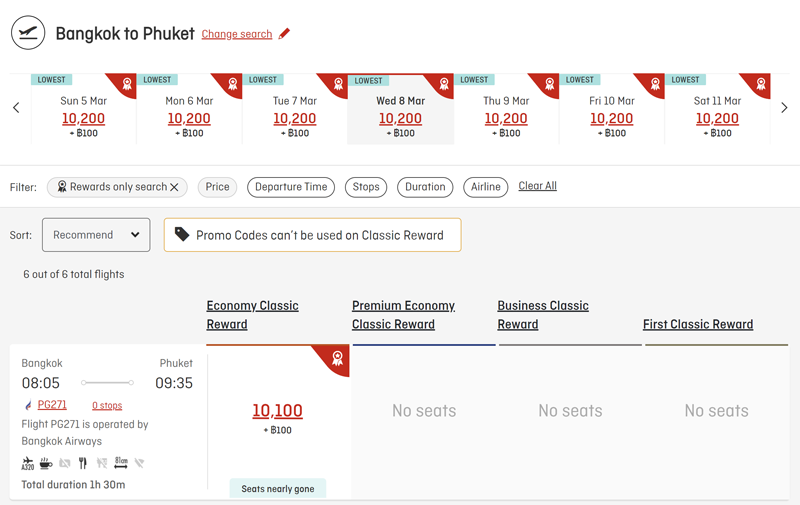The image size is (800, 505).
Task: Click the coffee cup refreshment icon
Action: coord(46,463)
